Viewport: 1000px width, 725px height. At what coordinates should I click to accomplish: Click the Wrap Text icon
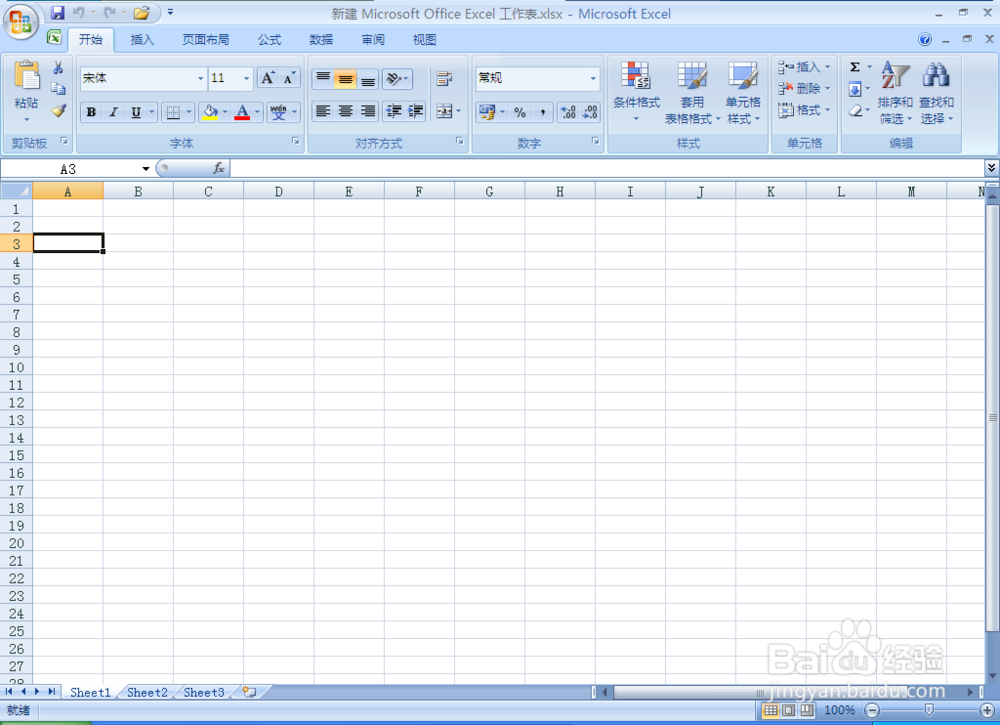point(444,78)
